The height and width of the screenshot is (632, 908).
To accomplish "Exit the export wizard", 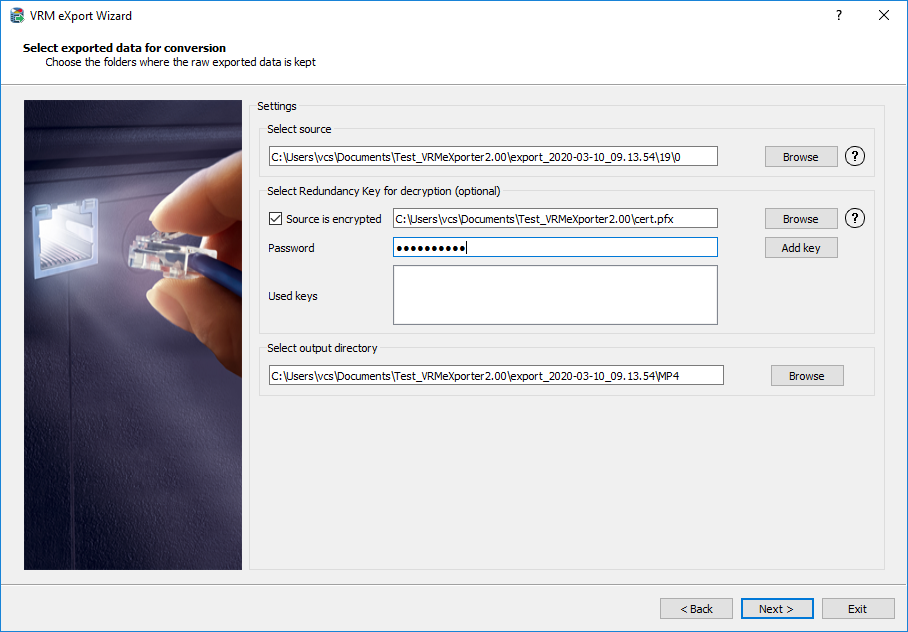I will click(857, 609).
